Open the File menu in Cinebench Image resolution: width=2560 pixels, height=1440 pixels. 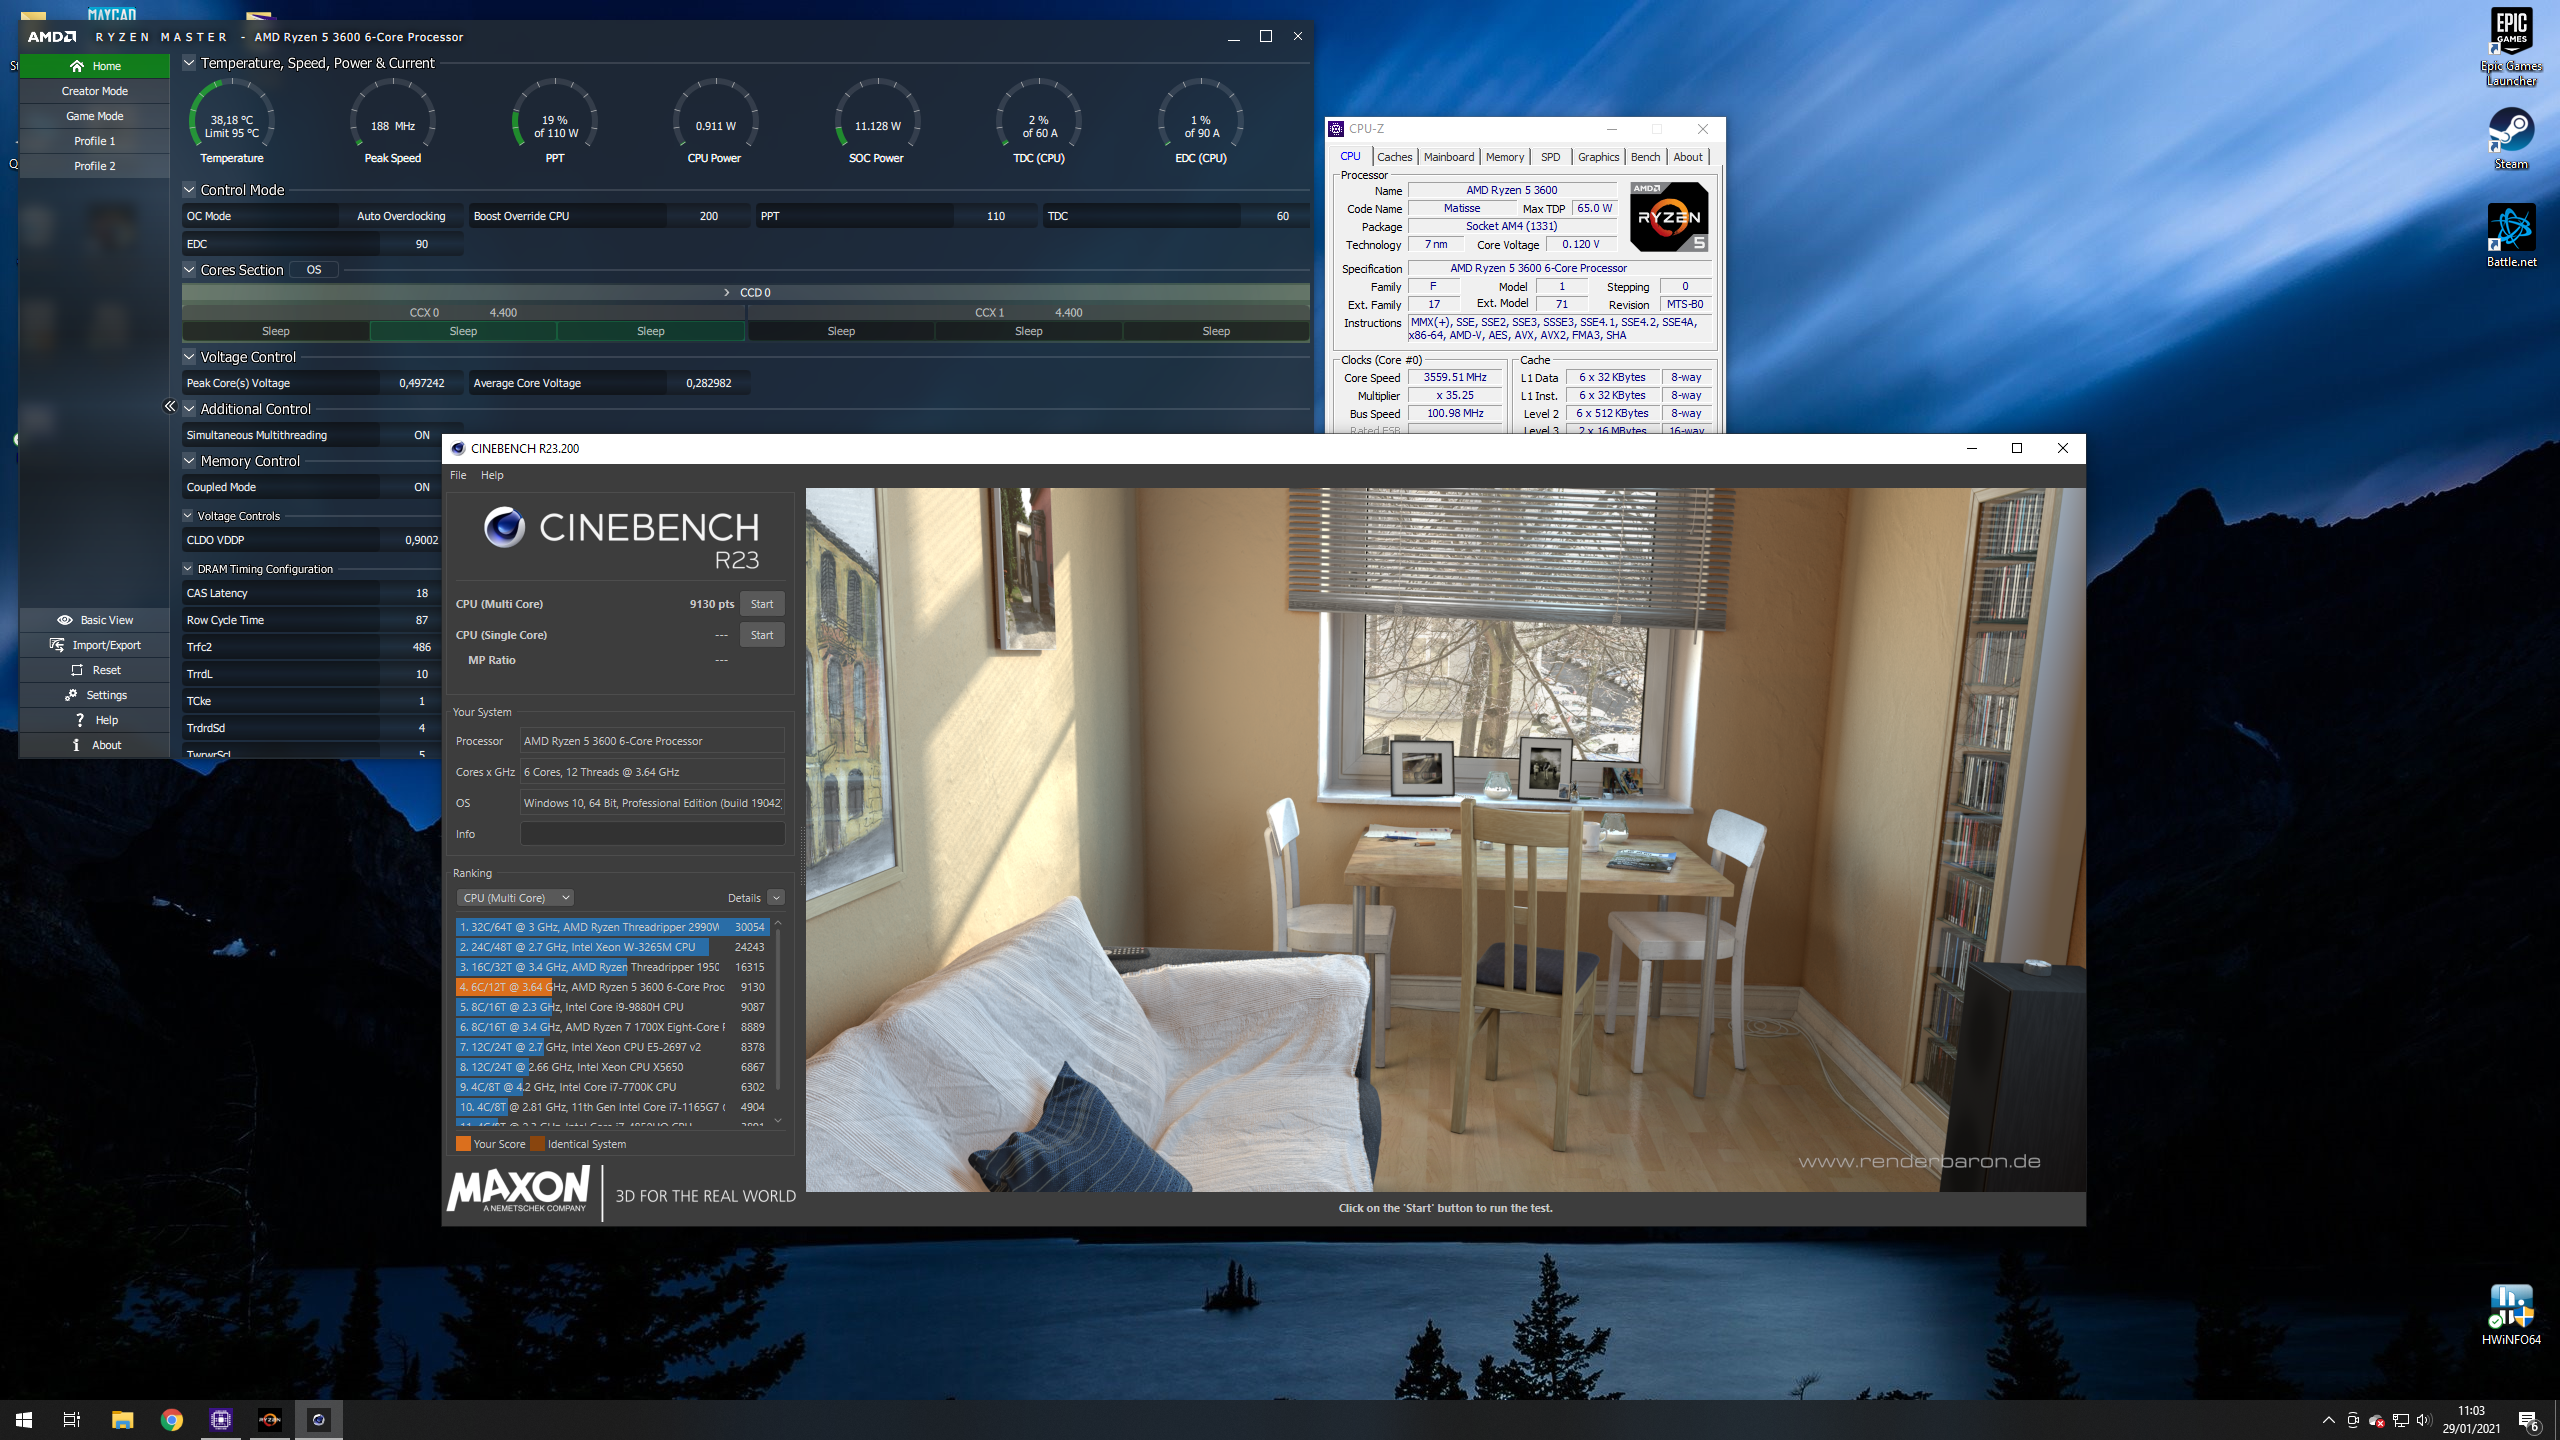click(458, 475)
